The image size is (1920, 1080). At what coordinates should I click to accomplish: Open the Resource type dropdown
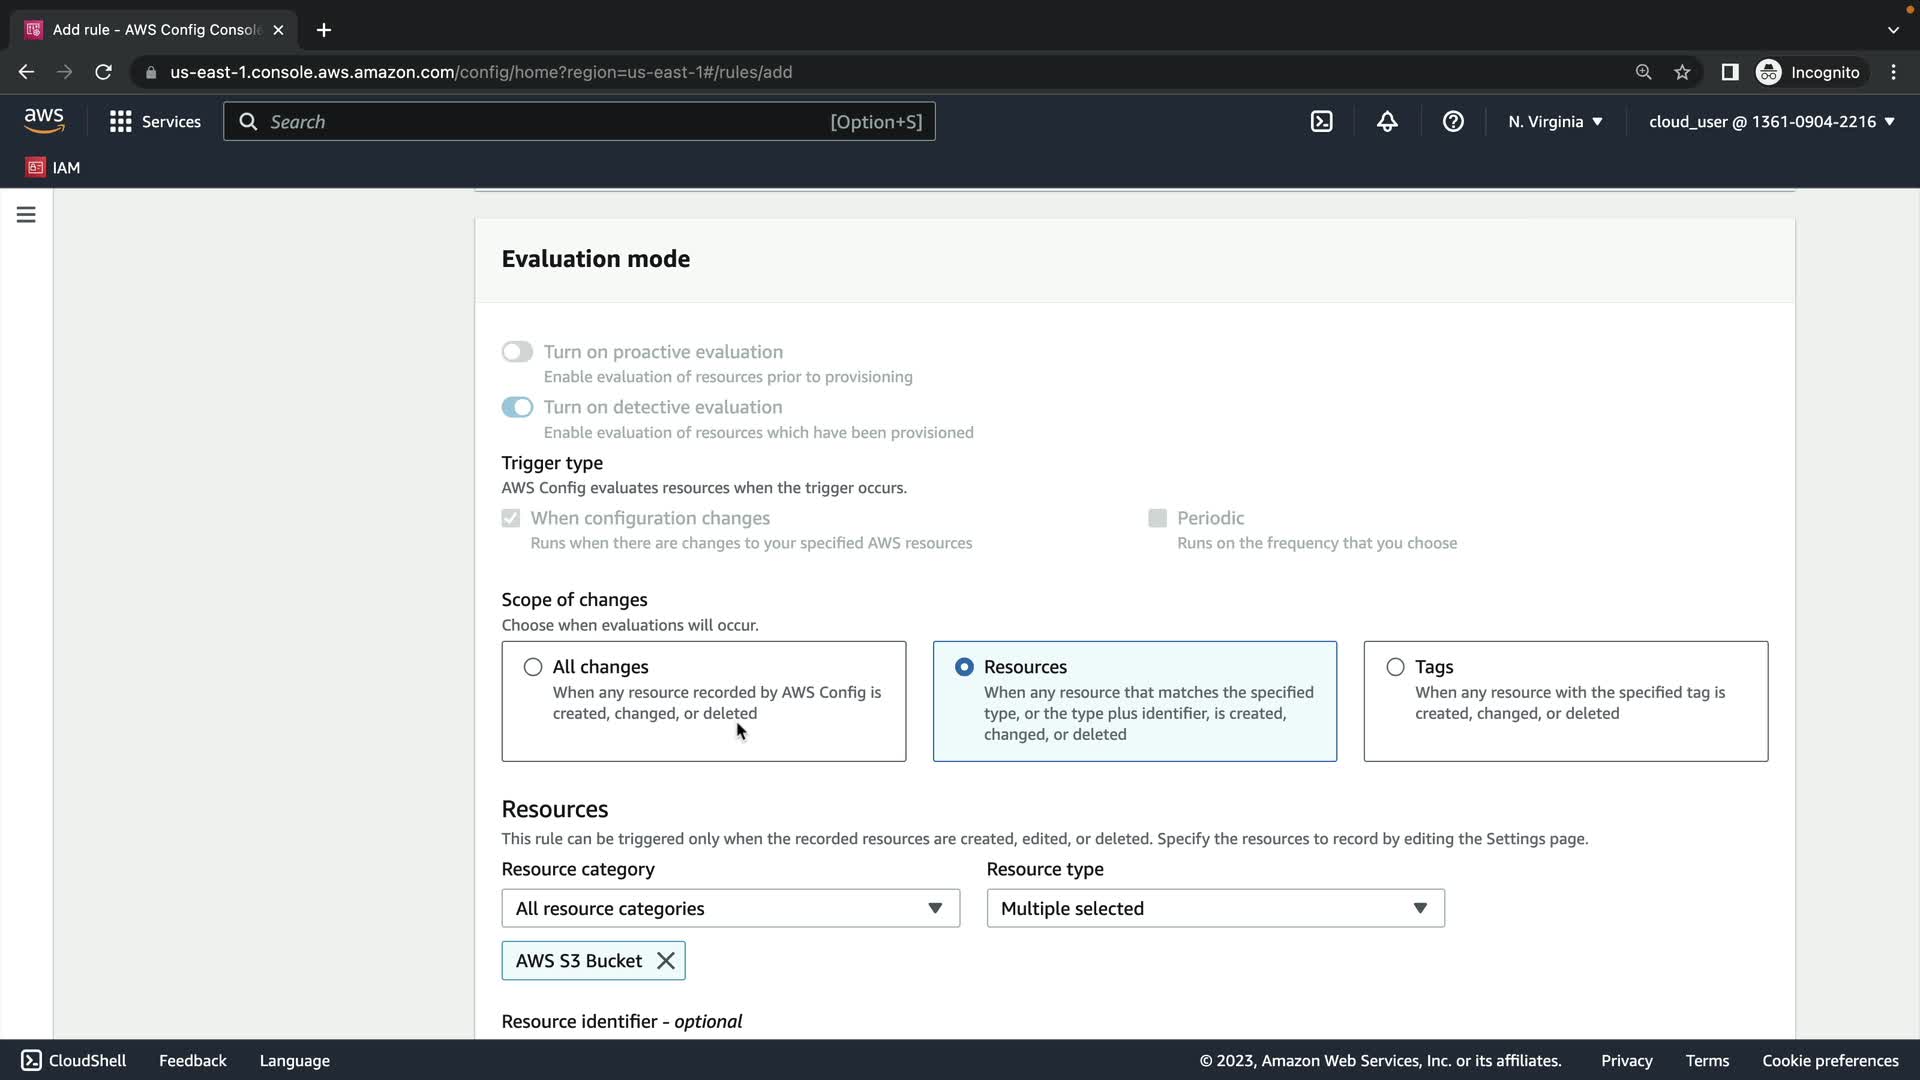[1215, 908]
